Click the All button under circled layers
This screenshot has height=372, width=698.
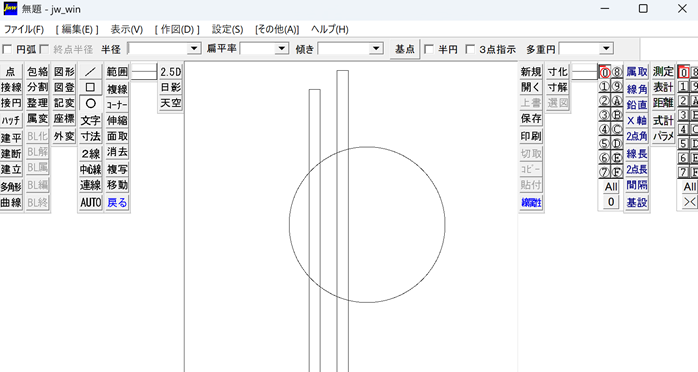click(611, 187)
